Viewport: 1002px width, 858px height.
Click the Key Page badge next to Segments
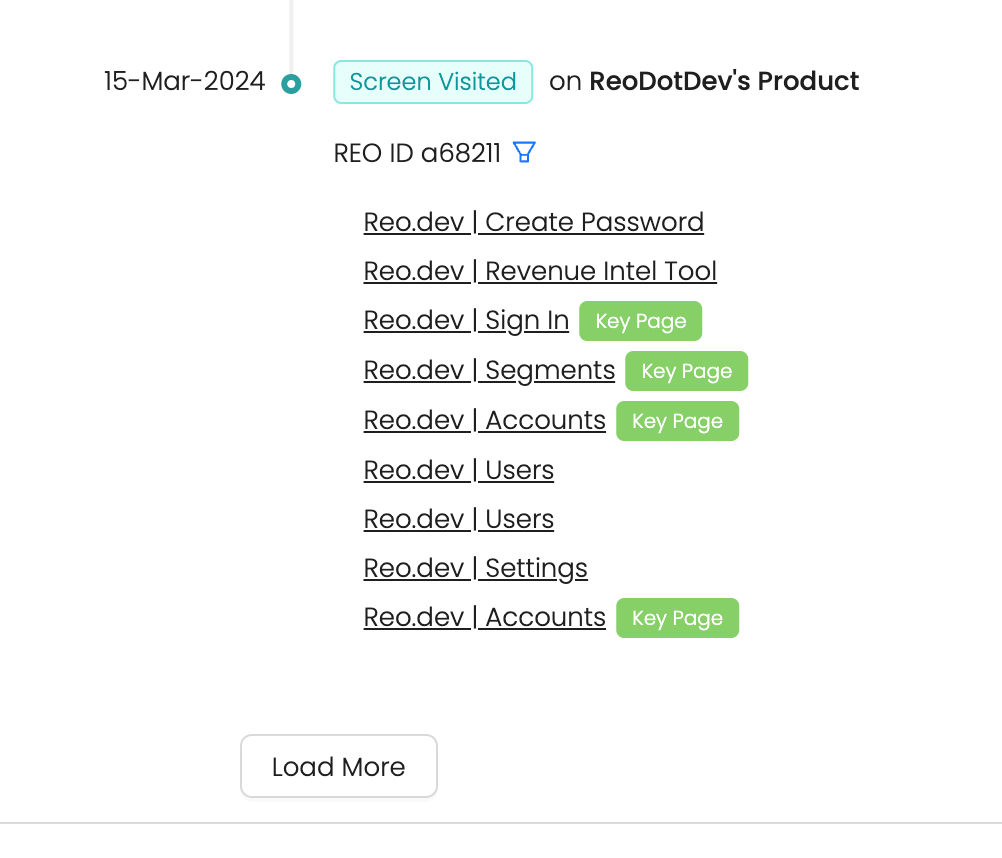(686, 371)
